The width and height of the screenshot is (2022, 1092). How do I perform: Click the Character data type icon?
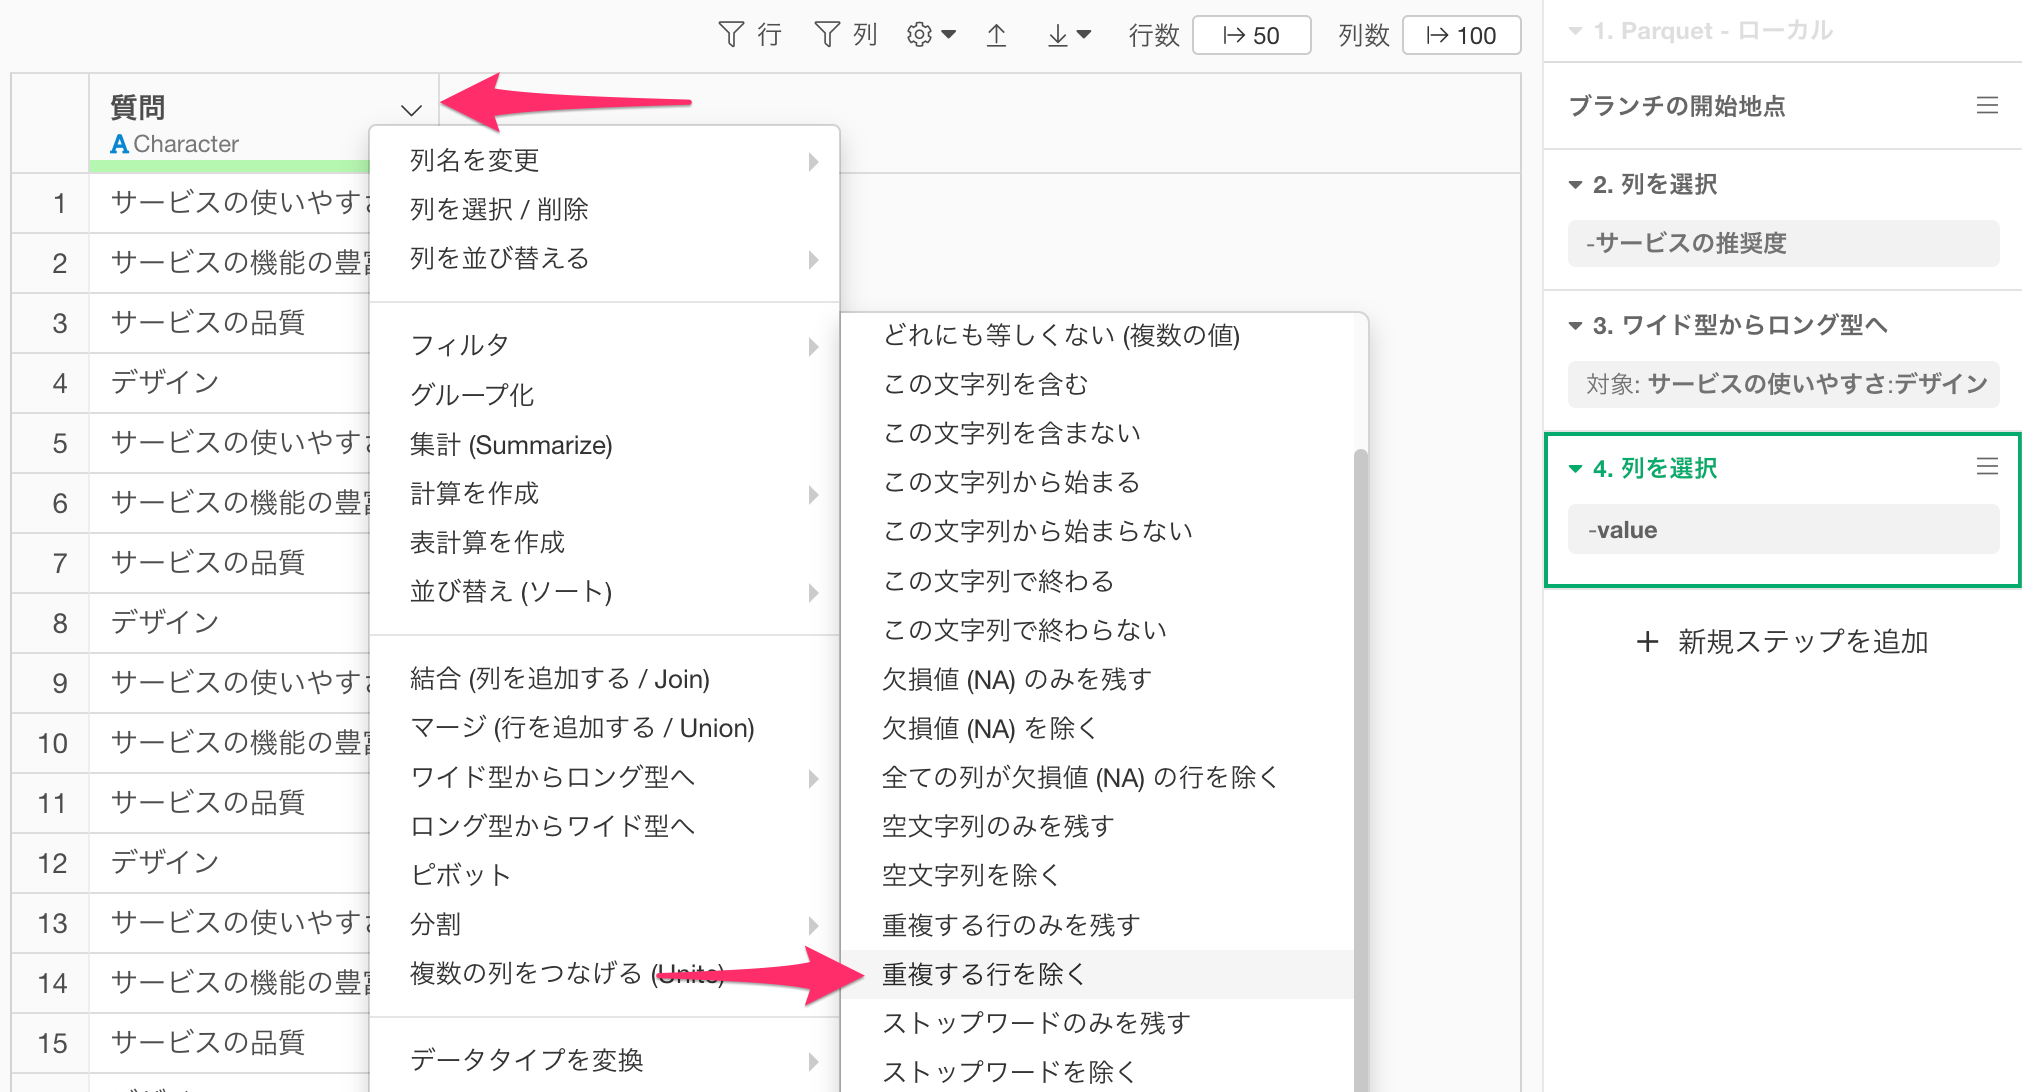(120, 144)
